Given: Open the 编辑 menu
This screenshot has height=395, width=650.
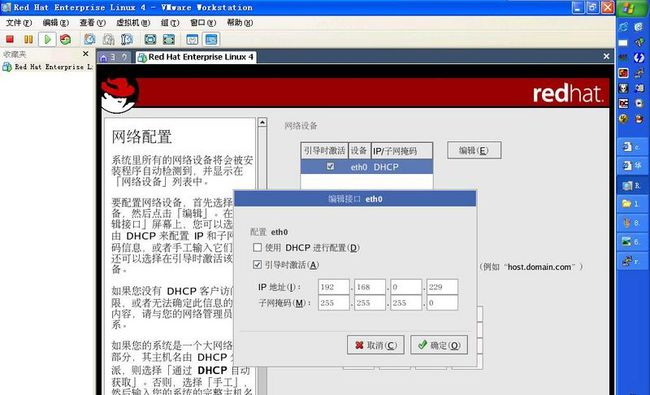Looking at the screenshot, I should pos(56,22).
